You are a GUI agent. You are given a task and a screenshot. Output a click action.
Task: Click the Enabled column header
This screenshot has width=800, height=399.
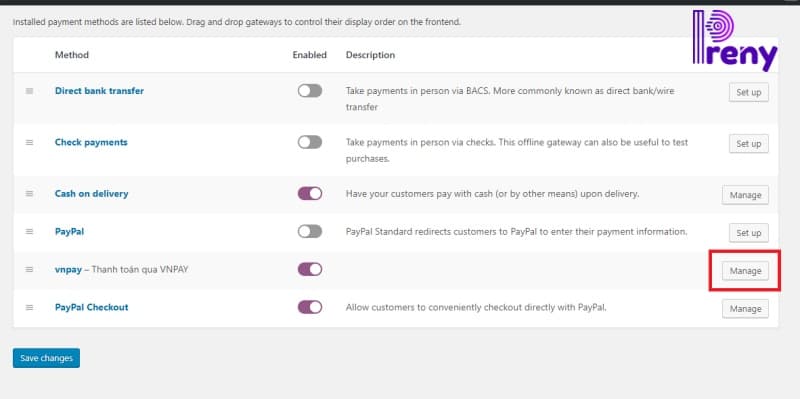[310, 55]
